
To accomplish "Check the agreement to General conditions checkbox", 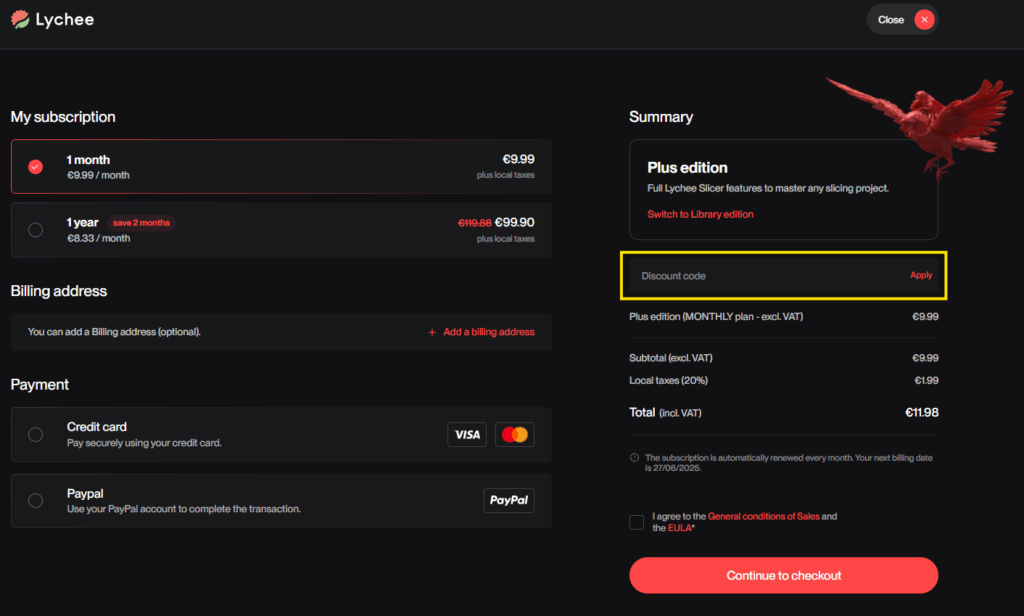I will (636, 521).
